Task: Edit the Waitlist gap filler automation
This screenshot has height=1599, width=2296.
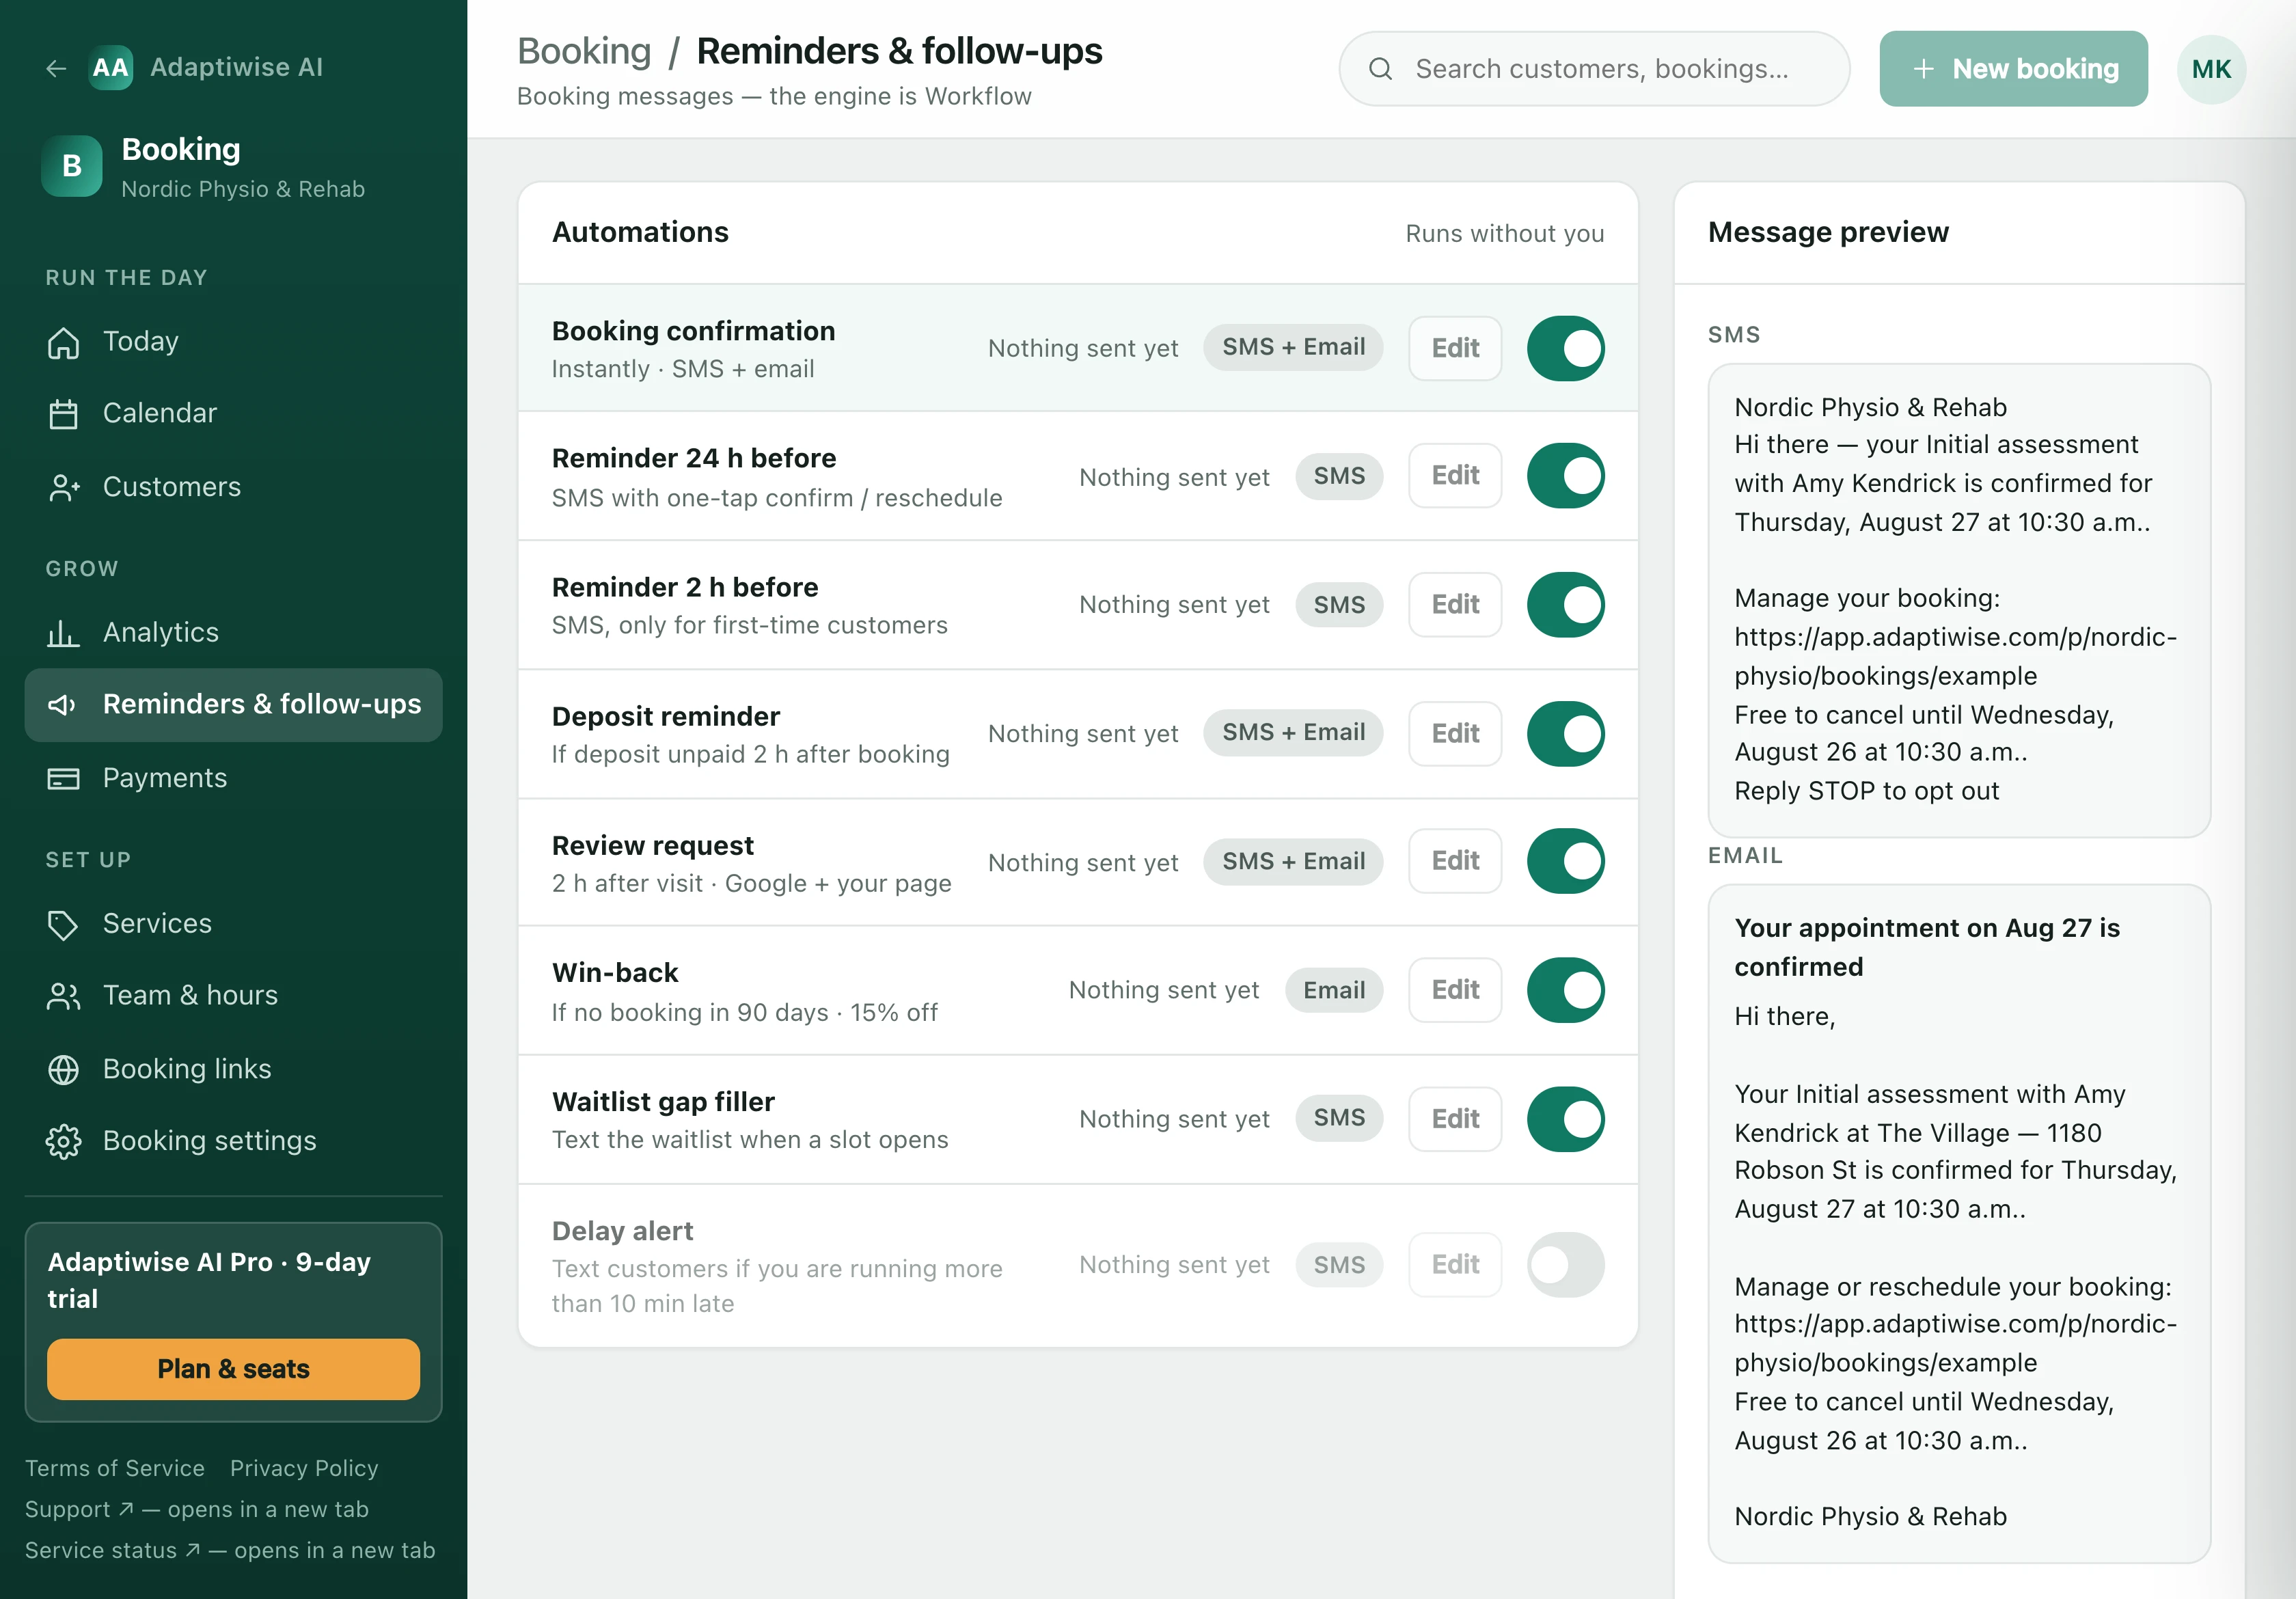Action: [1455, 1119]
